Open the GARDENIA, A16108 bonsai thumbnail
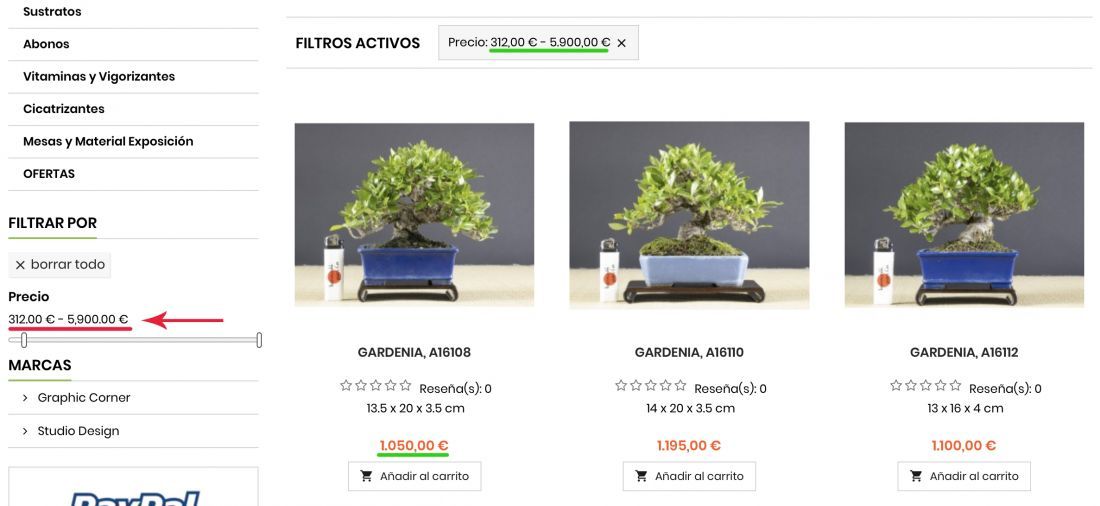This screenshot has height=506, width=1100. pyautogui.click(x=414, y=215)
